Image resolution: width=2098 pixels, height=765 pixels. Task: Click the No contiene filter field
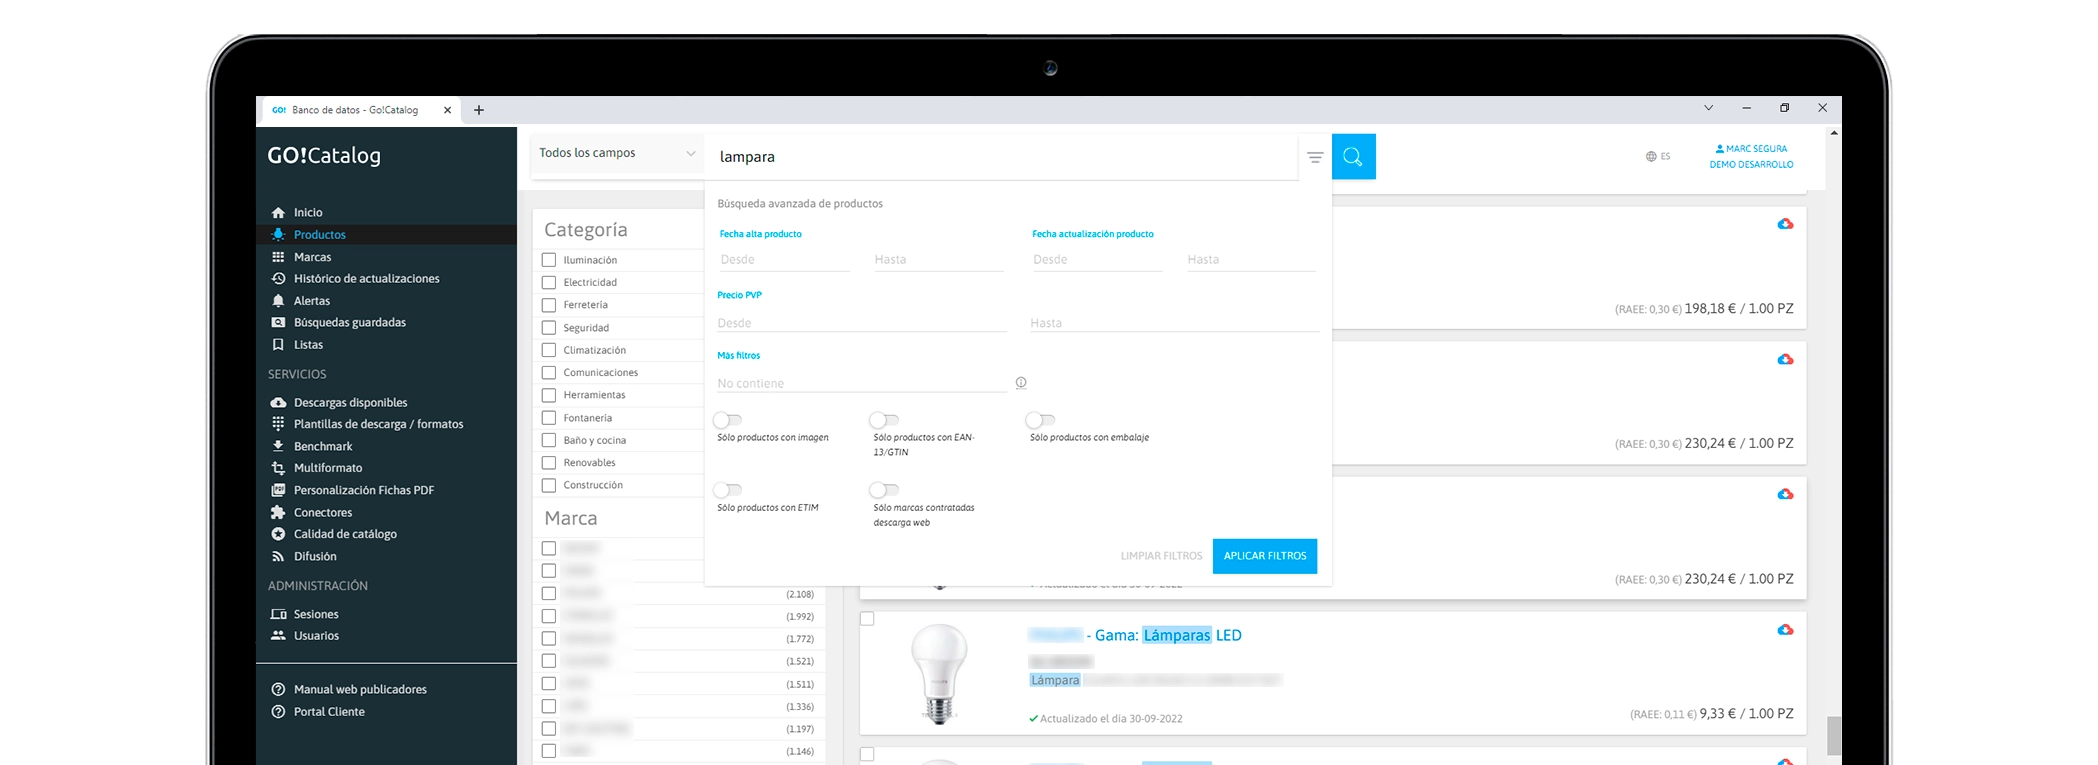click(862, 383)
